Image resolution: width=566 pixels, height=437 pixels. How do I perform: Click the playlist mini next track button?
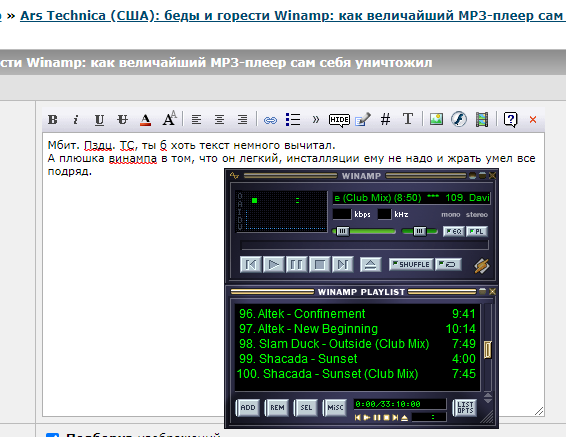click(x=395, y=418)
